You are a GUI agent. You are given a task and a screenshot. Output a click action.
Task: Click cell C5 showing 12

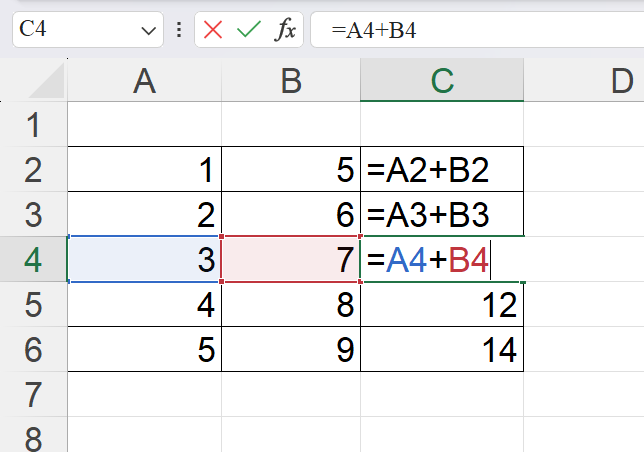click(442, 305)
